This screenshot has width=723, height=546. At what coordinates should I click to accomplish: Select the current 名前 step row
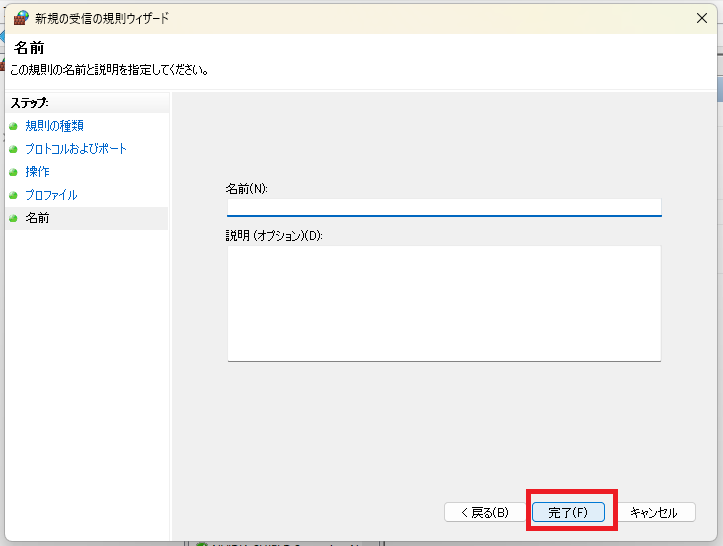[87, 218]
